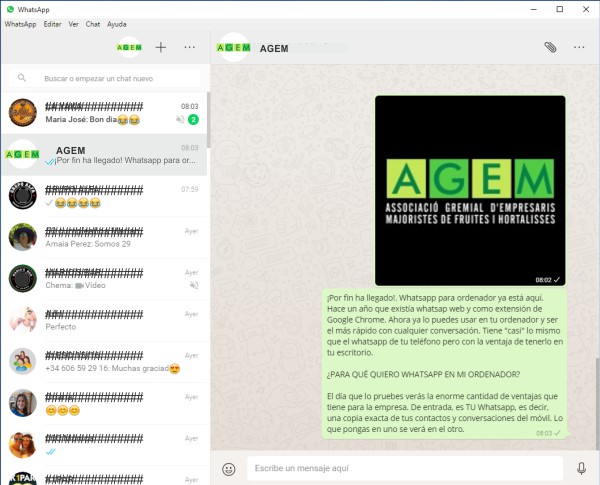Click avatar of Amaia Perez chat
The image size is (600, 485).
23,237
